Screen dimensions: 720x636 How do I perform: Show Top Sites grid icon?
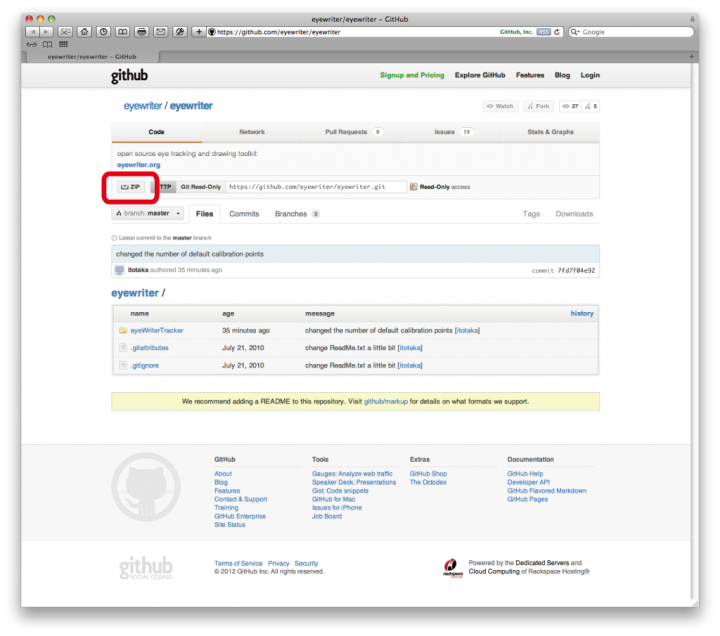pyautogui.click(x=63, y=45)
